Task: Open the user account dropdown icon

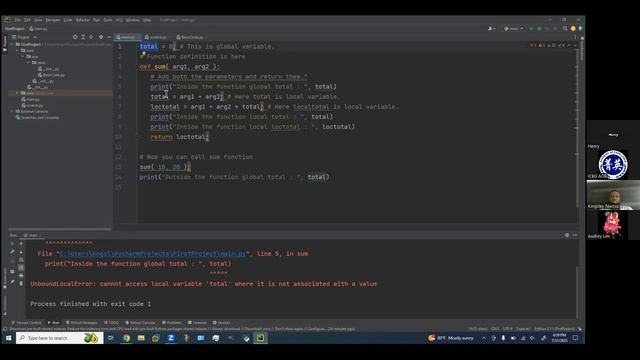Action: (x=492, y=29)
